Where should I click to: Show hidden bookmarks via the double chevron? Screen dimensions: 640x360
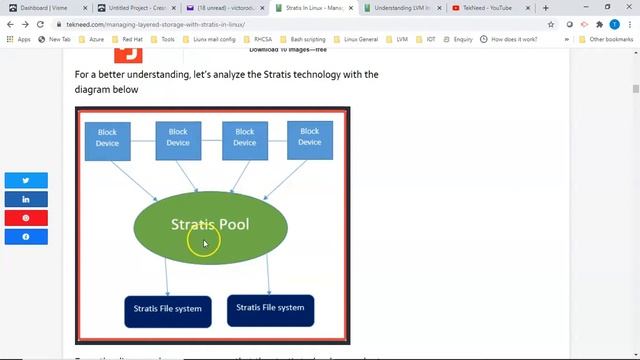(x=567, y=39)
